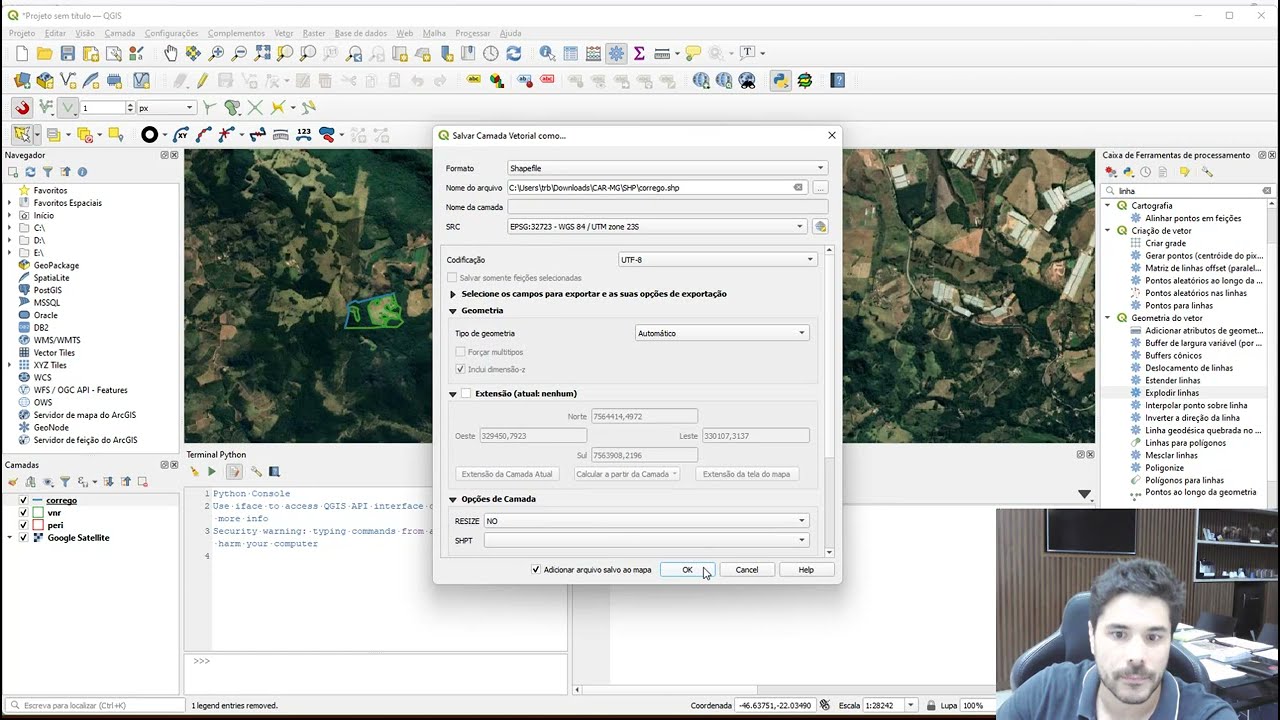Screen dimensions: 1280x720
Task: Click the Processing Toolbox gear icon in toolbar
Action: pyautogui.click(x=616, y=53)
